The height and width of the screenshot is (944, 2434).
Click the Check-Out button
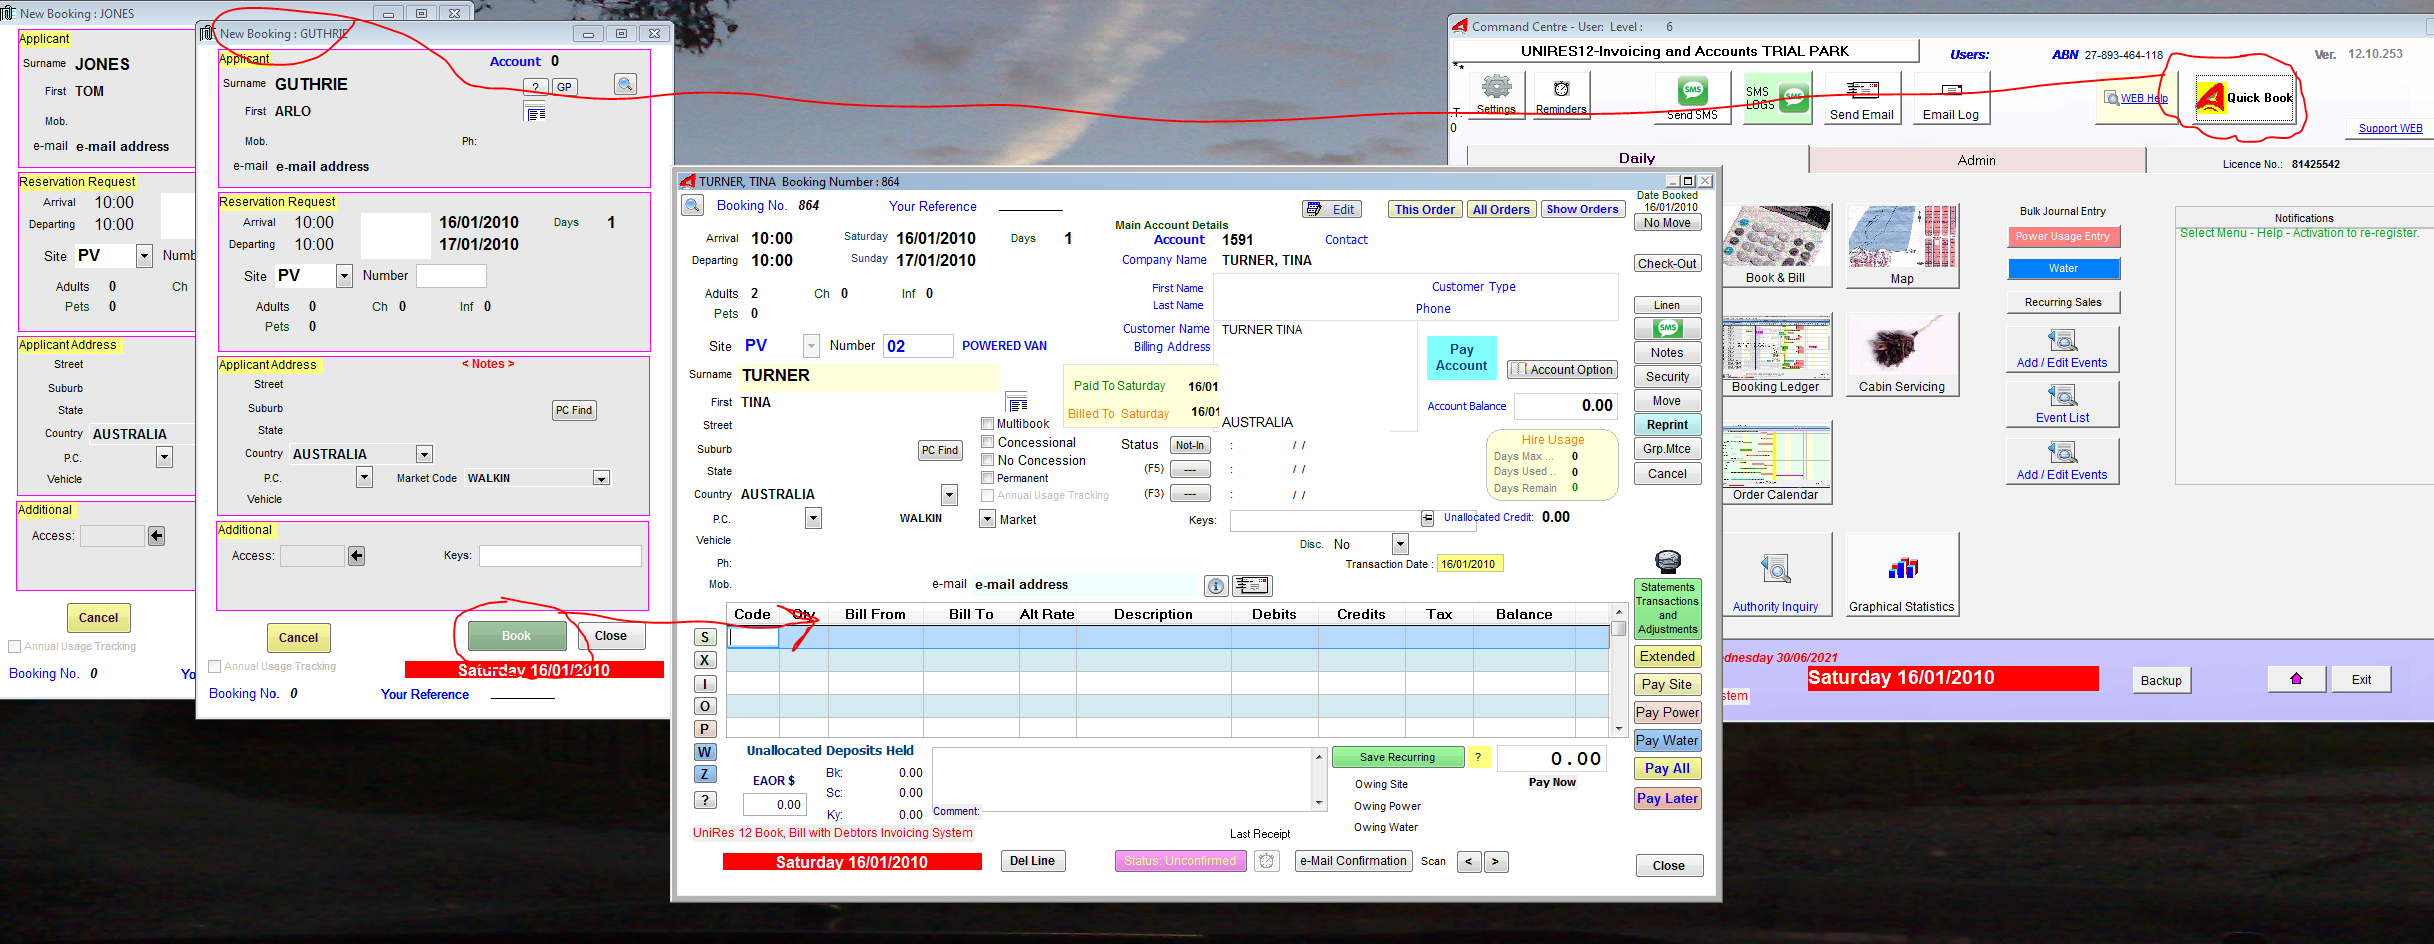(x=1667, y=264)
